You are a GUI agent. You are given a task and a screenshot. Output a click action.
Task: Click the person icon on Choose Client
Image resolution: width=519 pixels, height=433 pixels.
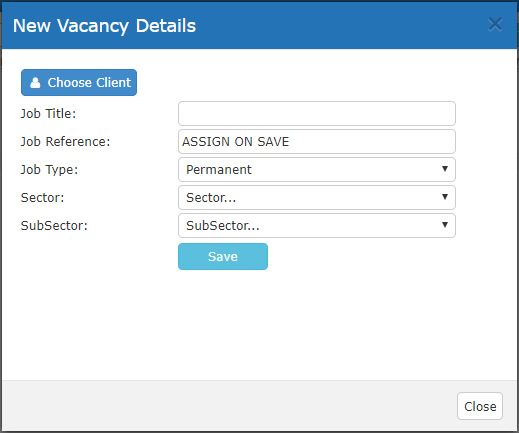[x=35, y=82]
